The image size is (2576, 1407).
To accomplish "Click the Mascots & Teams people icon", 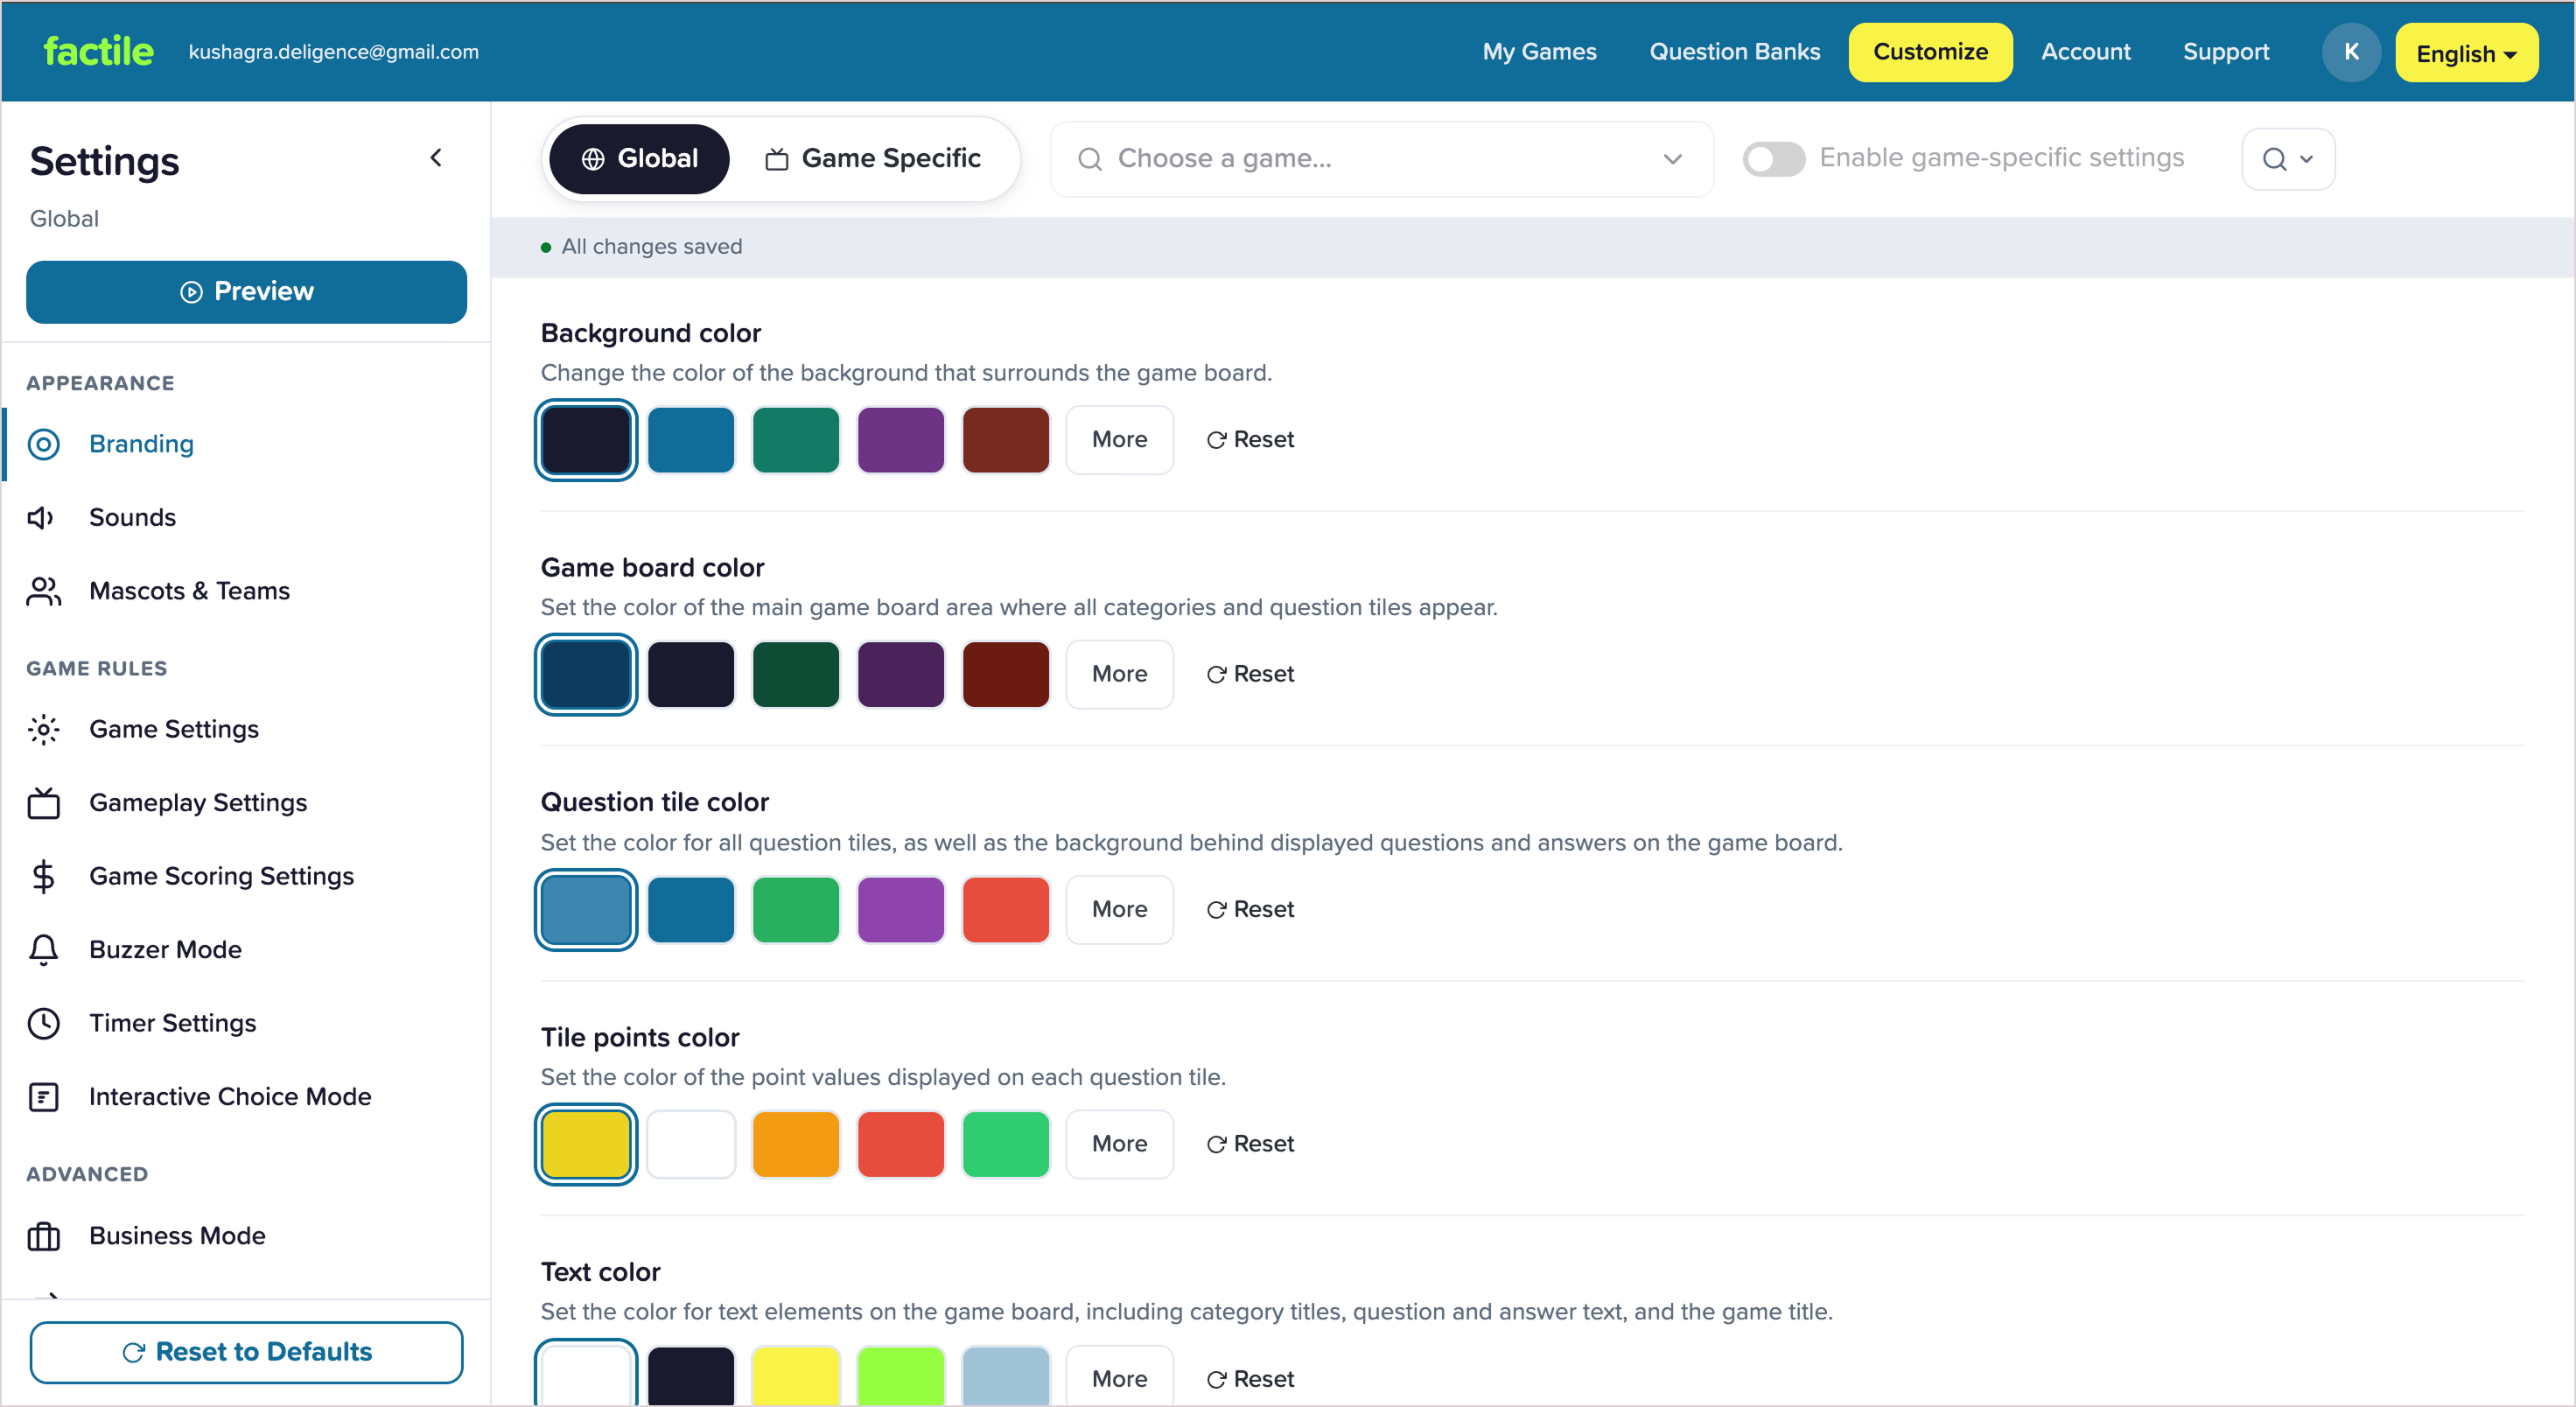I will point(43,591).
